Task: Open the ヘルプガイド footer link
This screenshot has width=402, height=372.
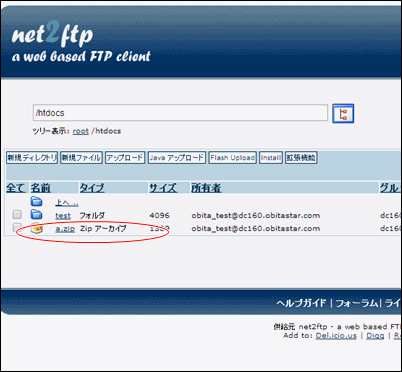Action: [x=301, y=303]
